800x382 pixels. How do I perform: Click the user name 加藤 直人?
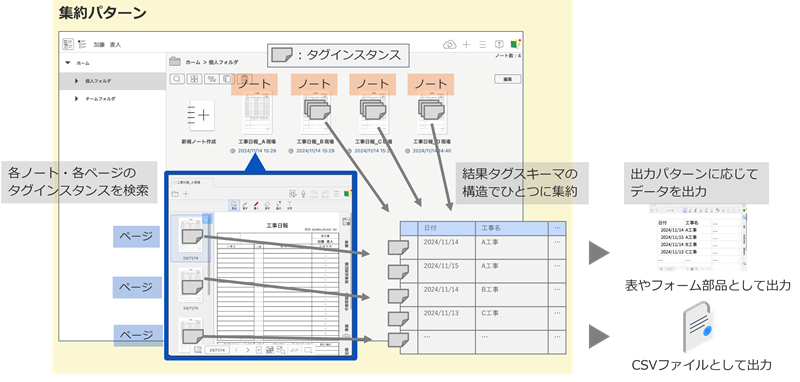coord(108,45)
